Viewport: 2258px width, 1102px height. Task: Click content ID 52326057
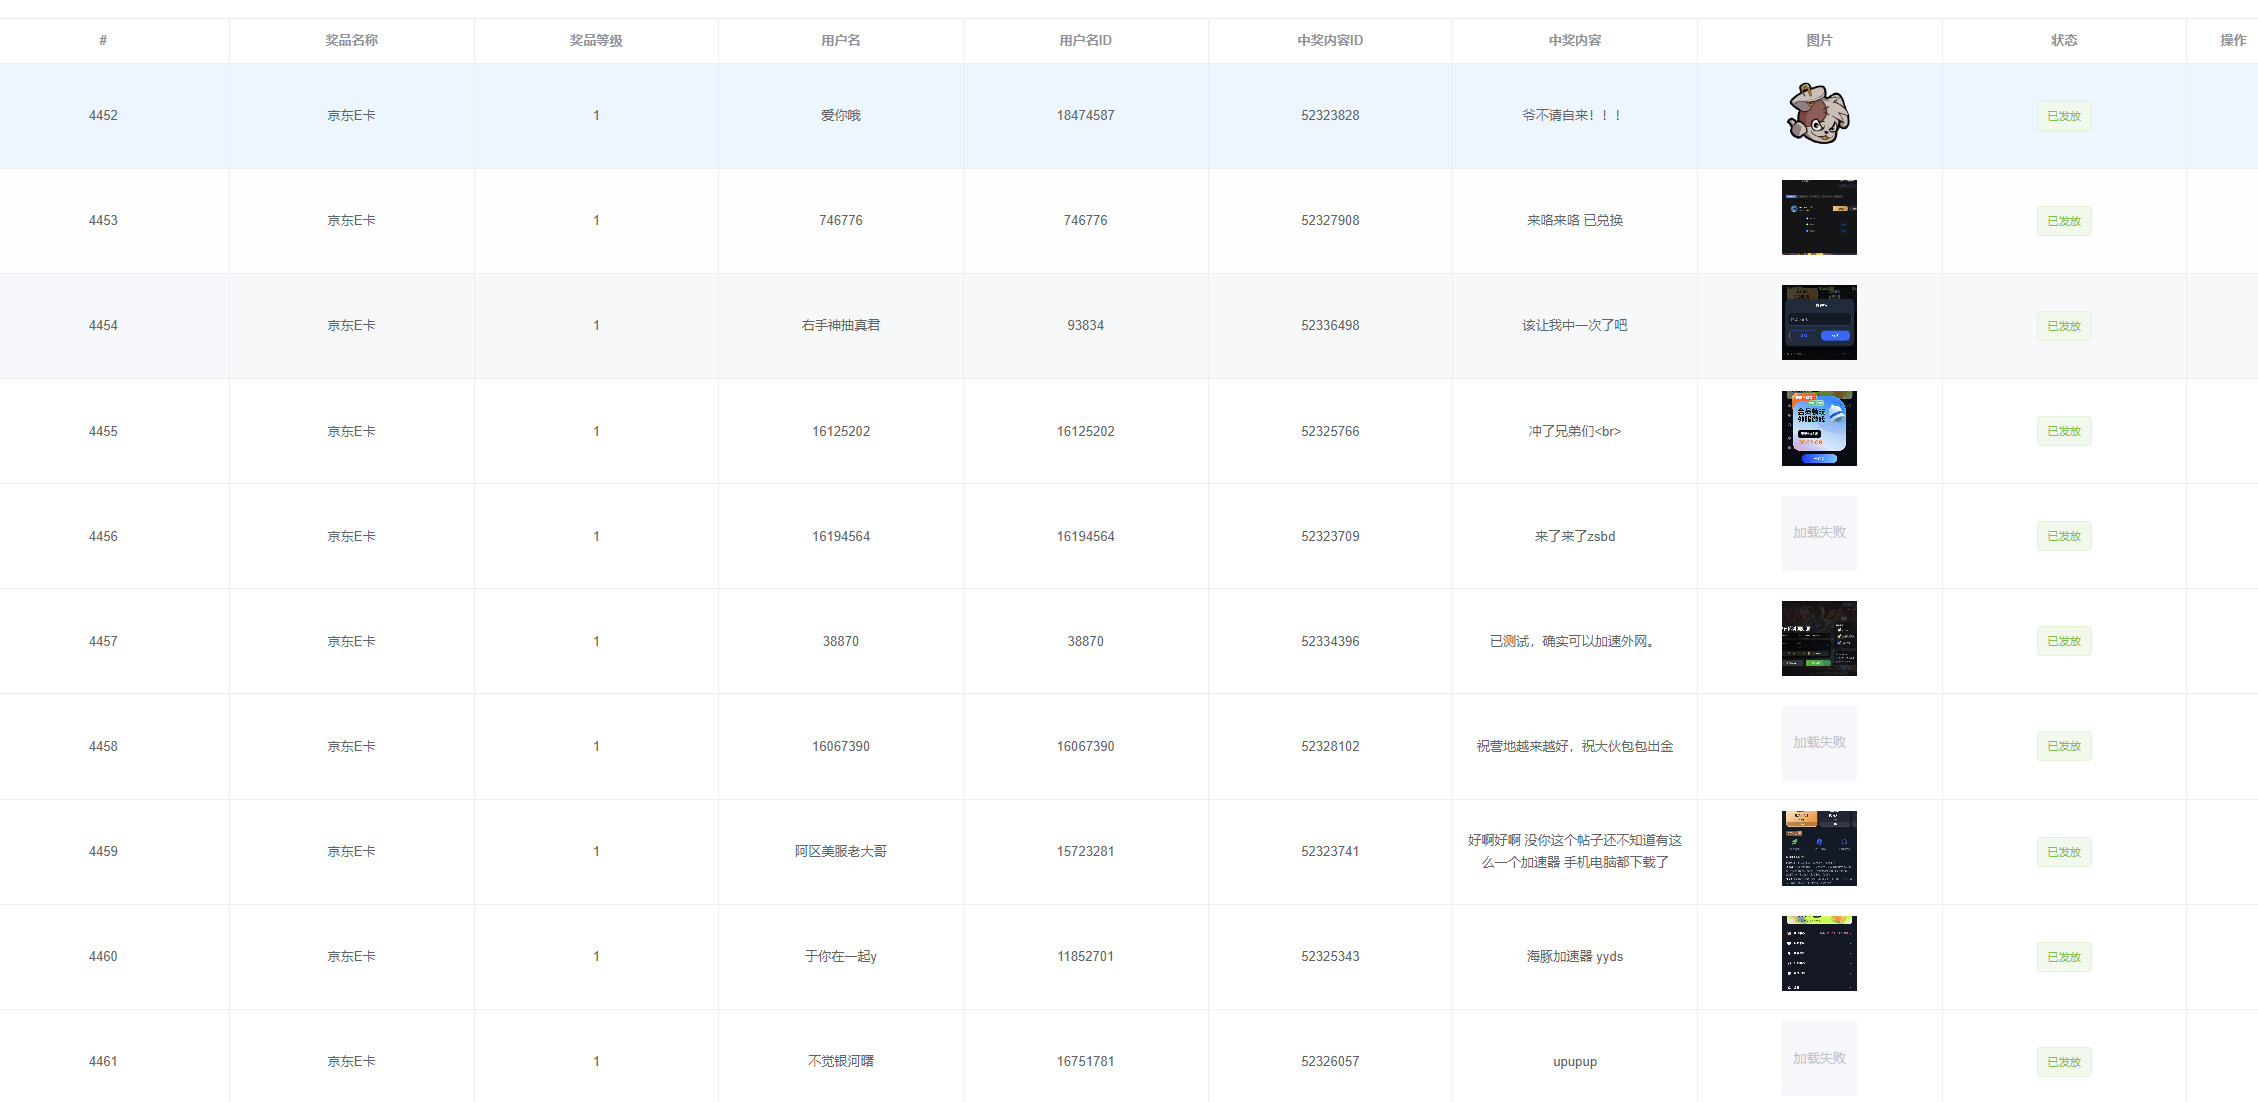(x=1330, y=1061)
